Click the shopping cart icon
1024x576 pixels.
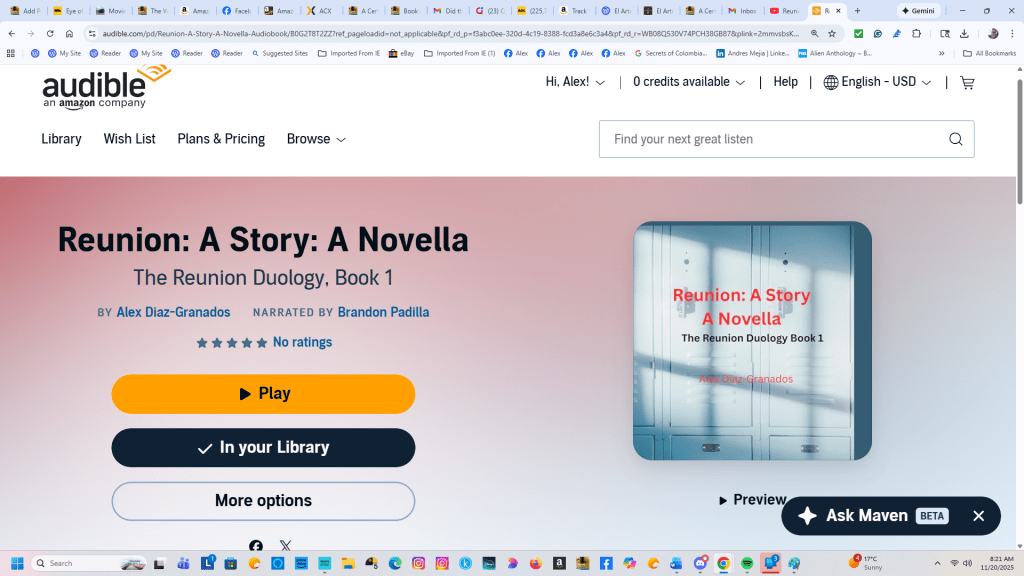coord(967,83)
